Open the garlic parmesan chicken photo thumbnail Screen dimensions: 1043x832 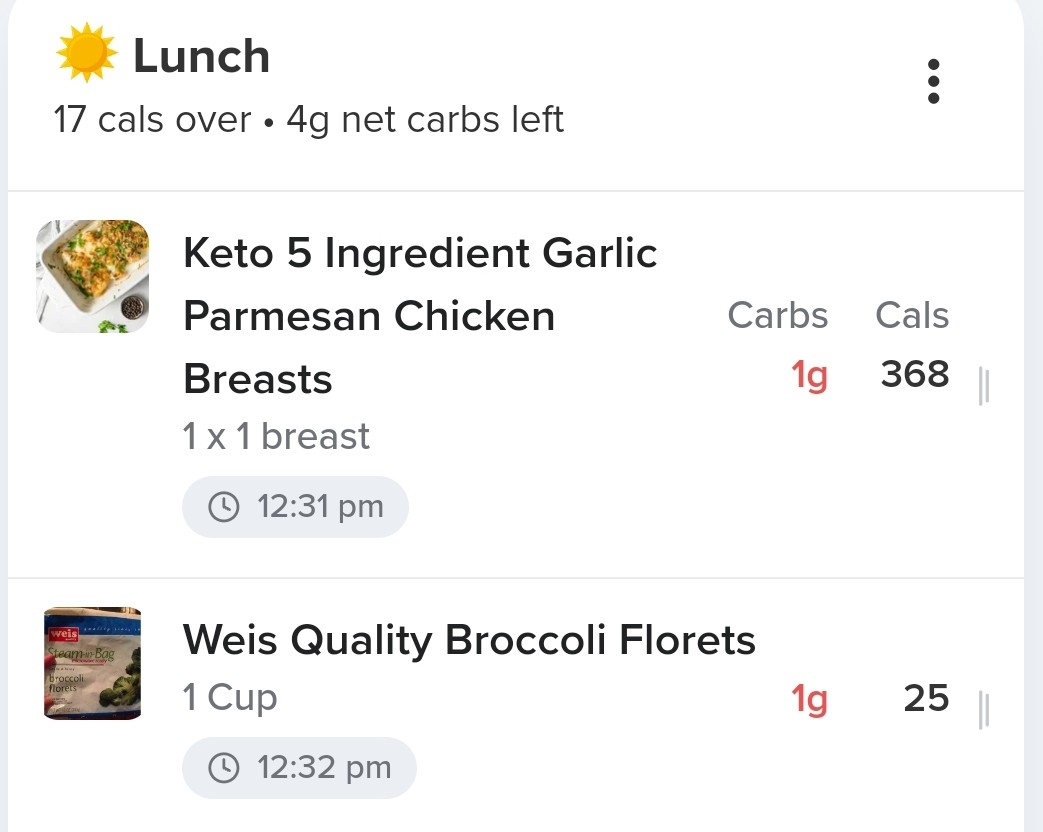click(92, 276)
